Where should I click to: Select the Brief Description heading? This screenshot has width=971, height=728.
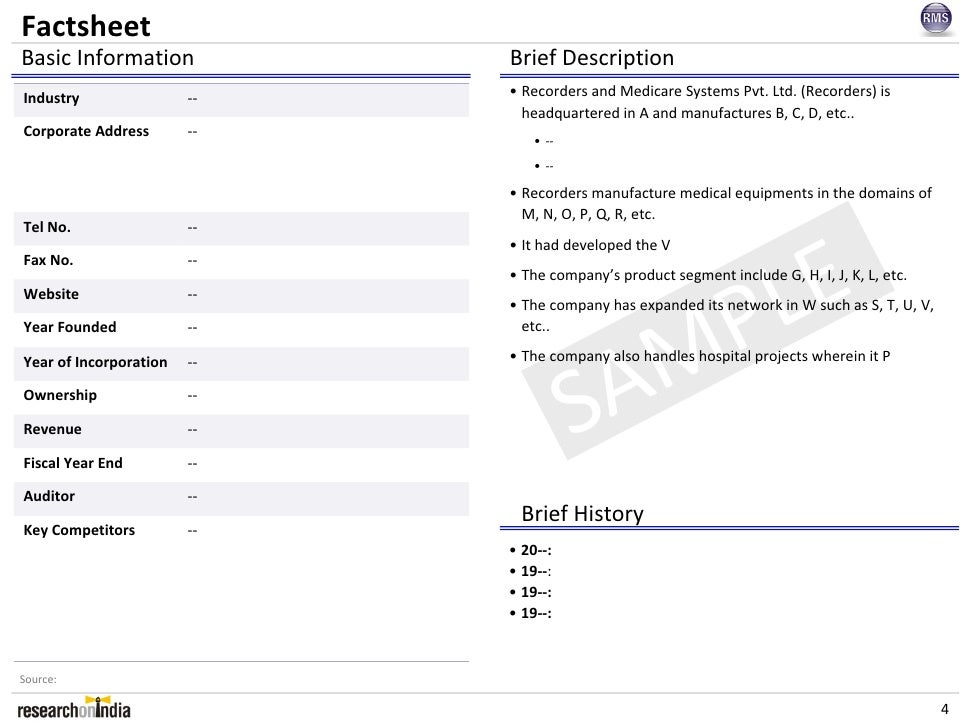pos(591,58)
